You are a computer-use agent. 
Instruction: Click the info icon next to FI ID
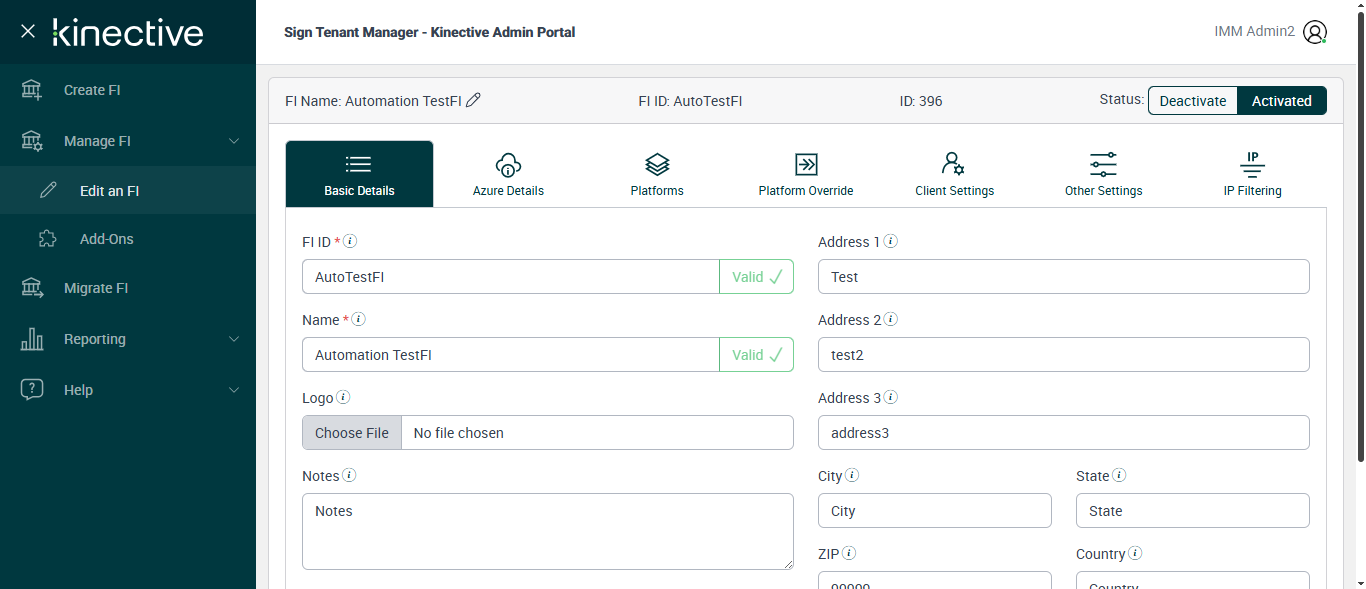point(351,241)
